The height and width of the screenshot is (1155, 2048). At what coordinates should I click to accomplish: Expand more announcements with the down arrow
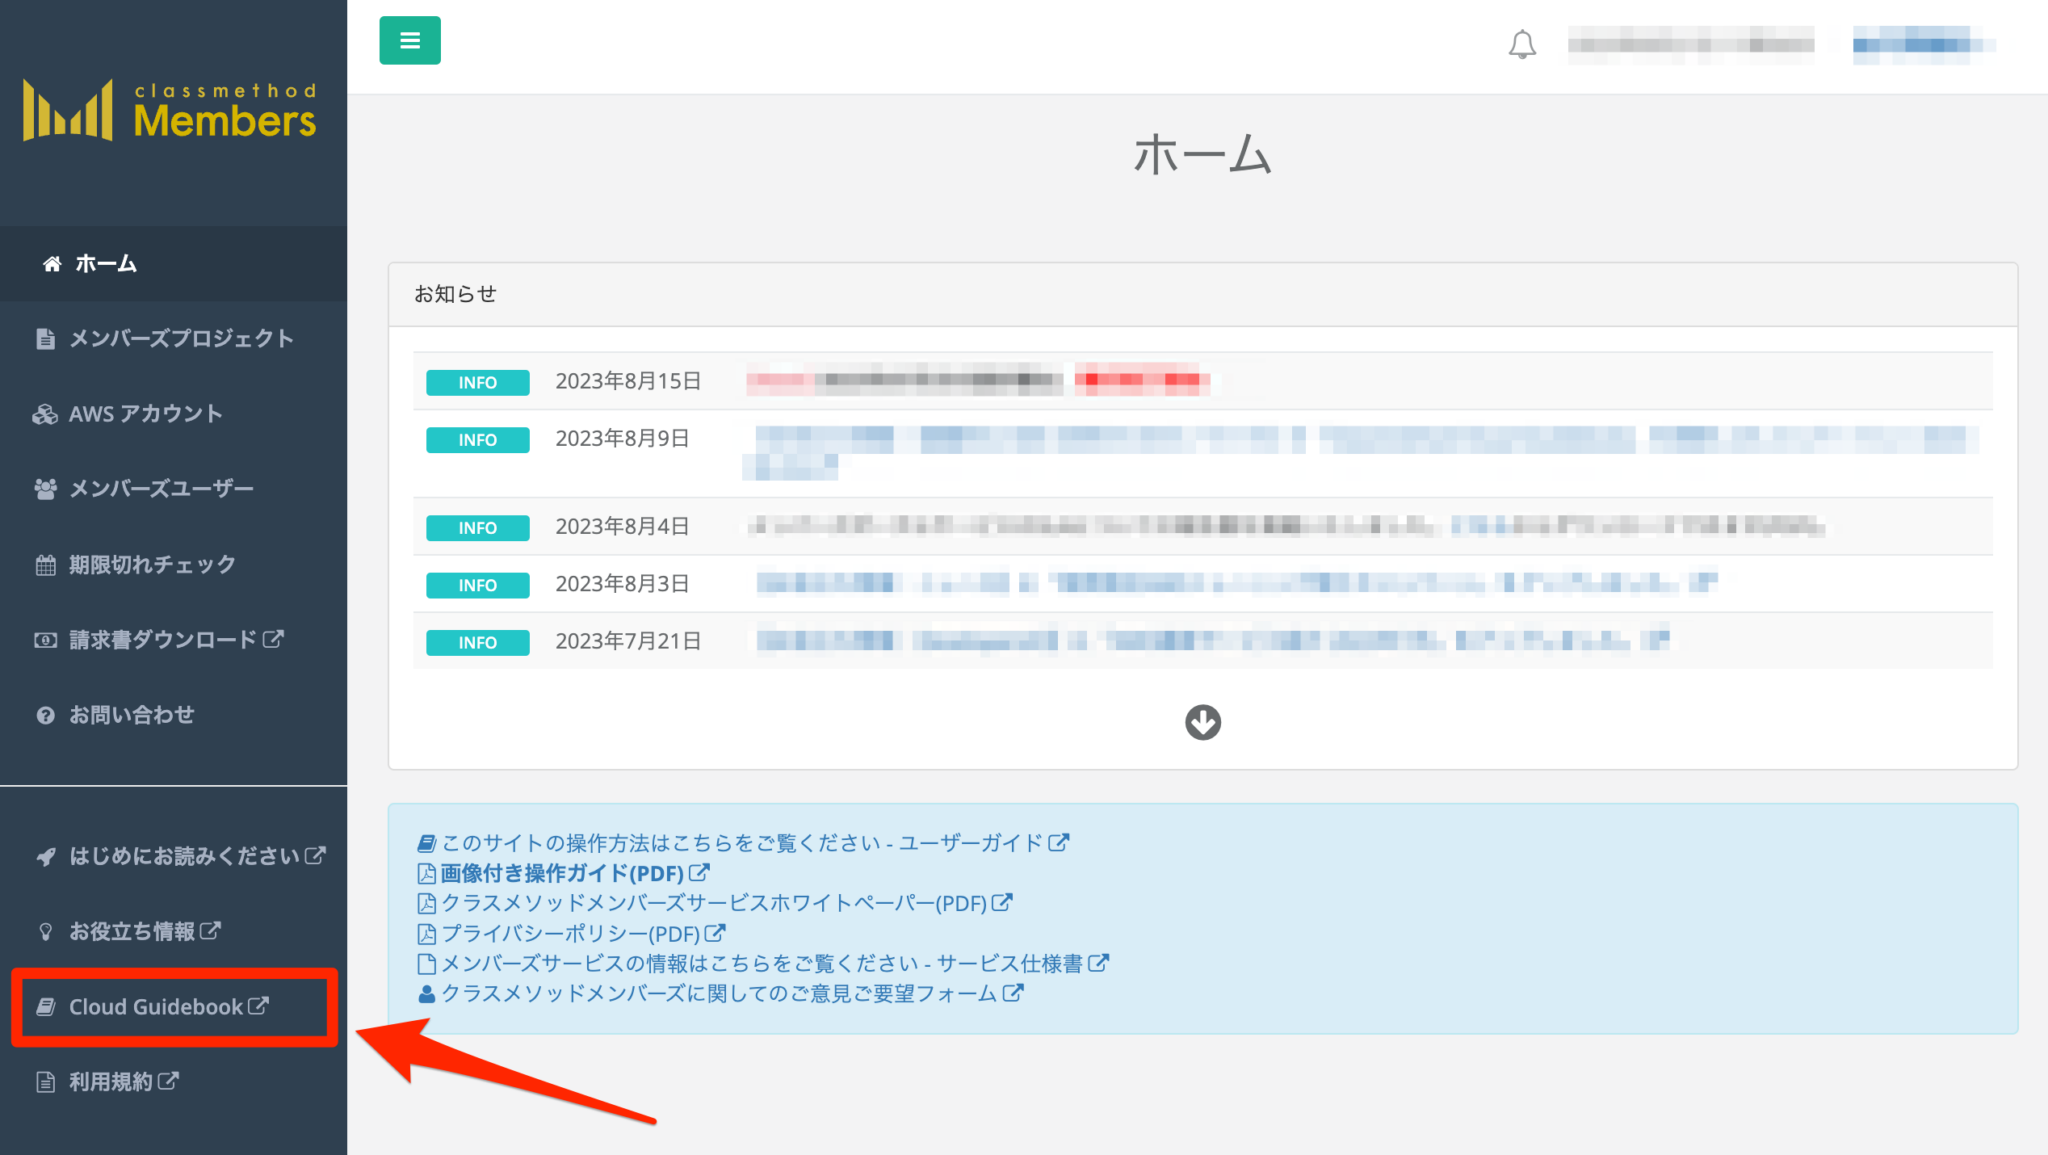coord(1202,722)
